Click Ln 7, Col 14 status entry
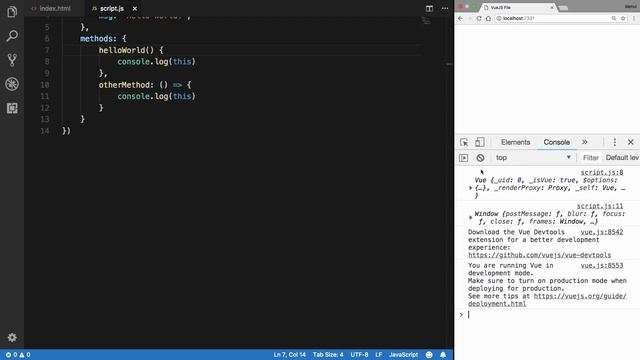This screenshot has width=640, height=360. [x=289, y=355]
